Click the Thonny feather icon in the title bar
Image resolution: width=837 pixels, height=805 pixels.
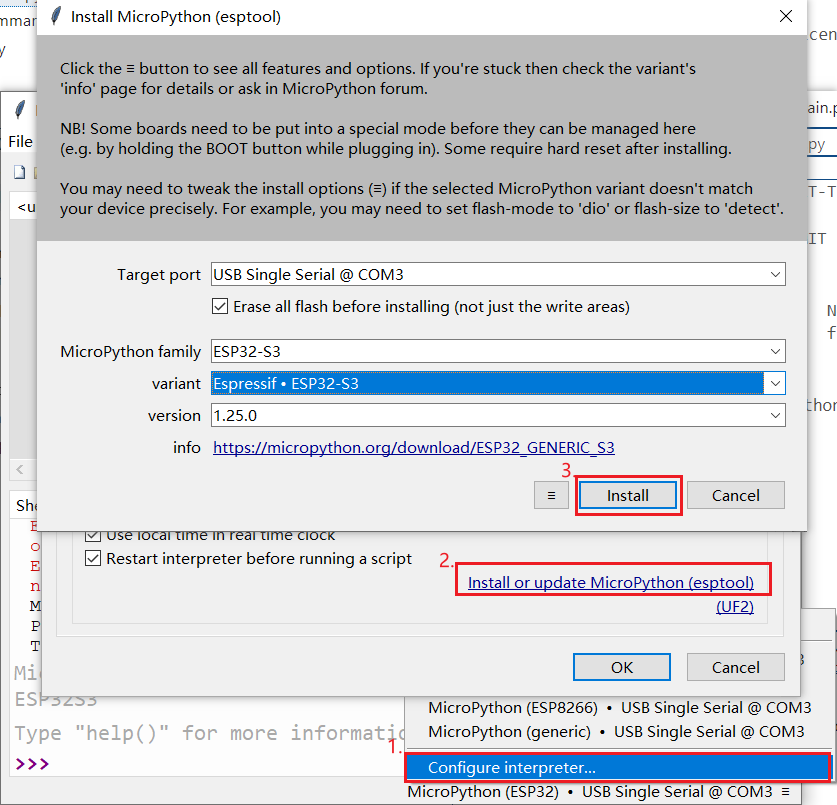click(x=19, y=109)
